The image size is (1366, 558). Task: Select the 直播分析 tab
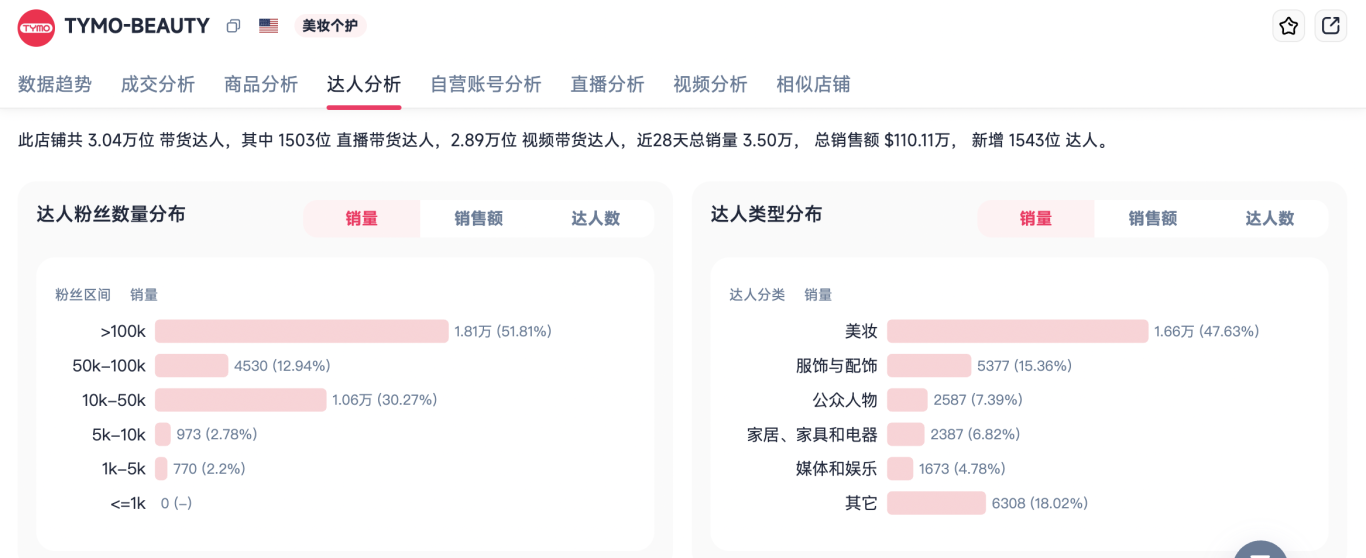tap(607, 85)
